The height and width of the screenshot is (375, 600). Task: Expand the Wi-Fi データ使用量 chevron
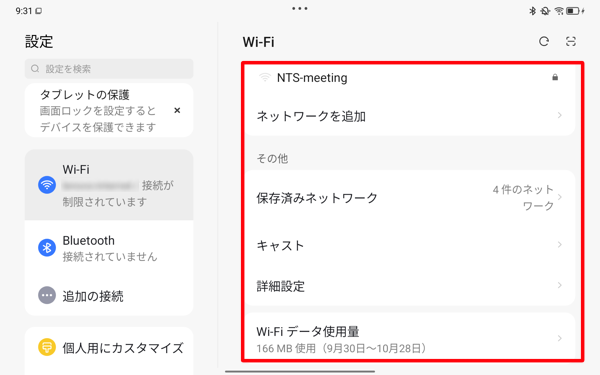559,338
